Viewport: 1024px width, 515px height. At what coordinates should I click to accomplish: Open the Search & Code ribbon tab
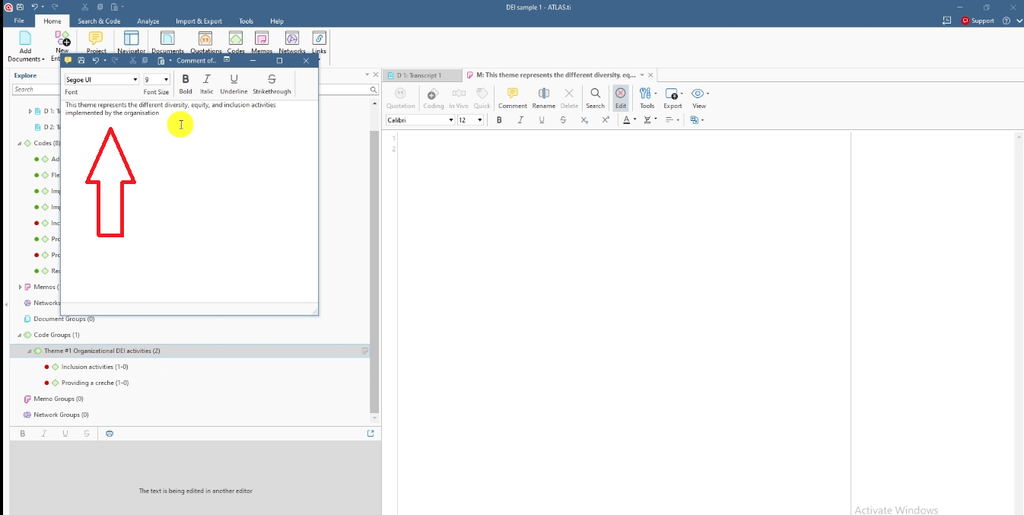tap(99, 21)
